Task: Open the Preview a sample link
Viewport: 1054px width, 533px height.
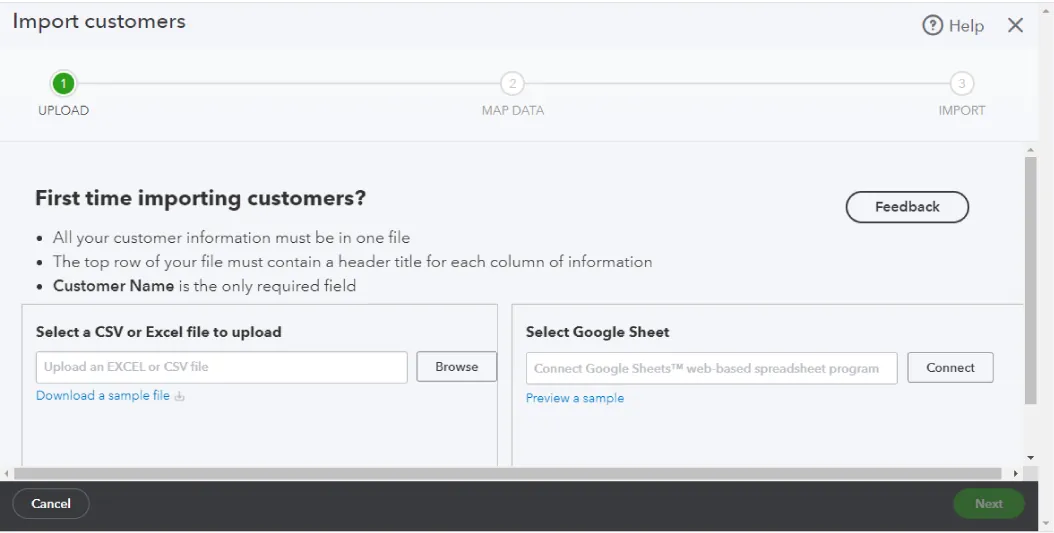Action: click(575, 398)
